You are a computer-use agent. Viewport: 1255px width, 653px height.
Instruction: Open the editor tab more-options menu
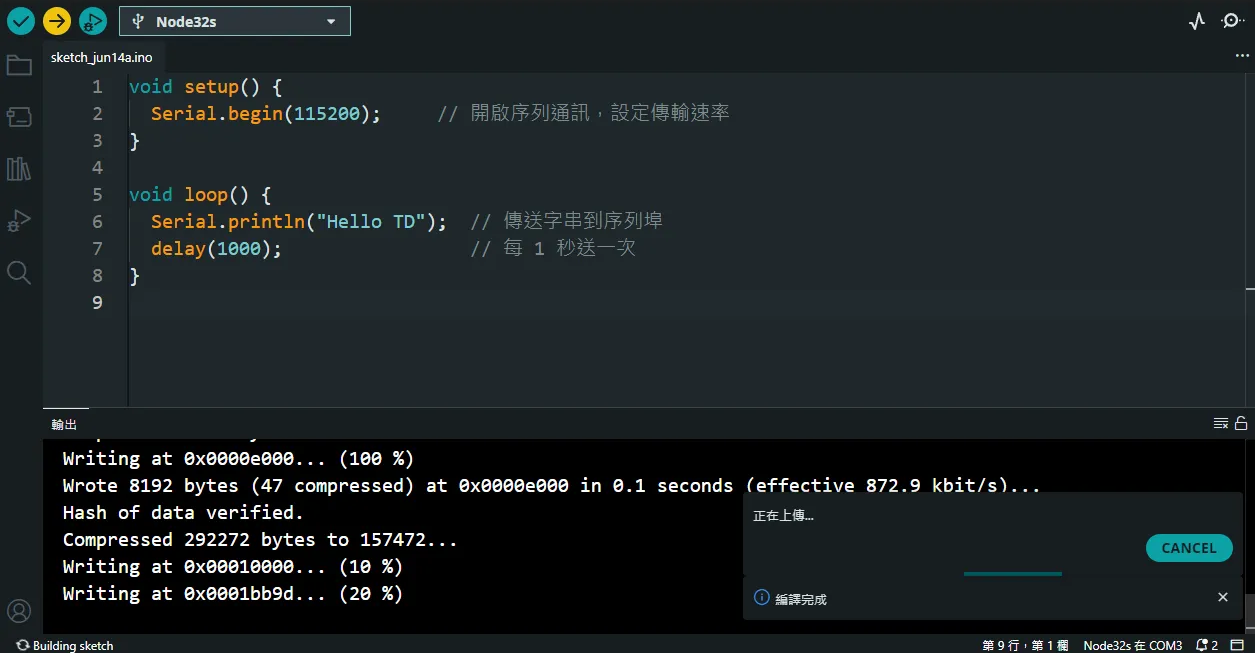(1242, 57)
